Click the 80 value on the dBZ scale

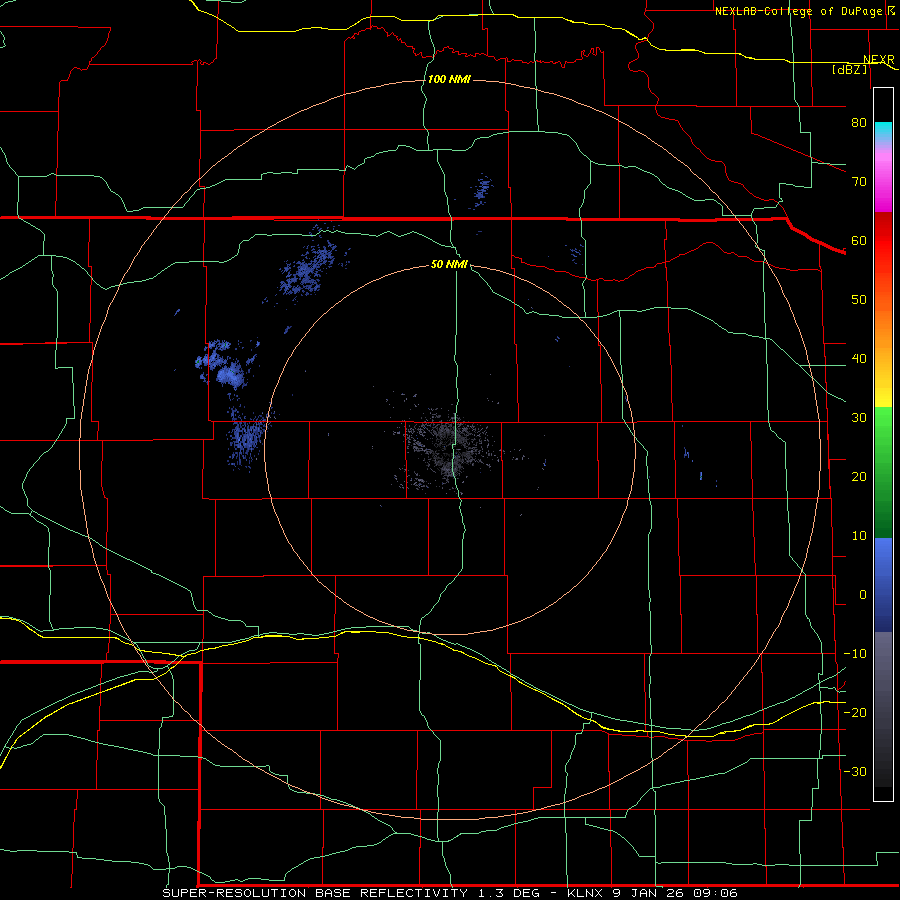pos(859,123)
